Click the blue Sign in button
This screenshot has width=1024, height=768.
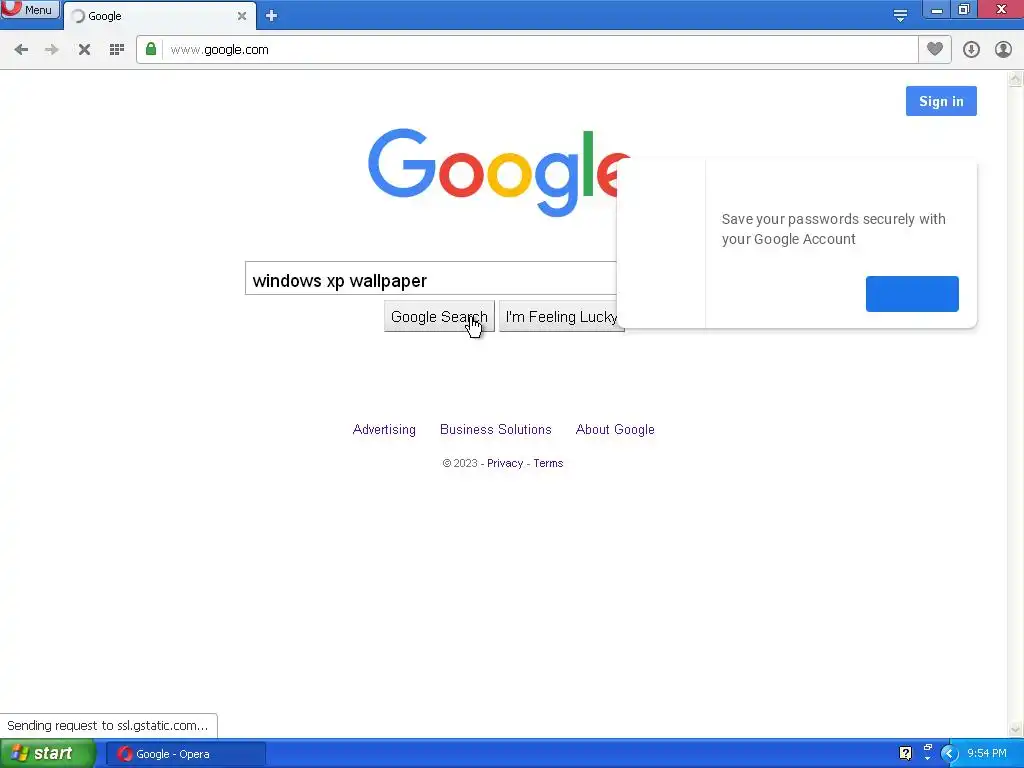[941, 101]
